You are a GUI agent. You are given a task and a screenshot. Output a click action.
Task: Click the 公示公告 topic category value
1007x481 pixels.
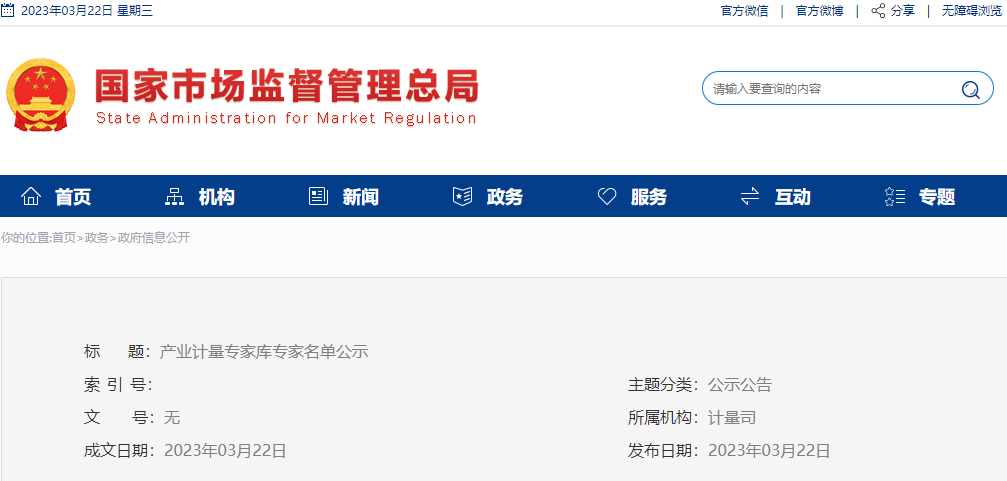click(x=740, y=385)
